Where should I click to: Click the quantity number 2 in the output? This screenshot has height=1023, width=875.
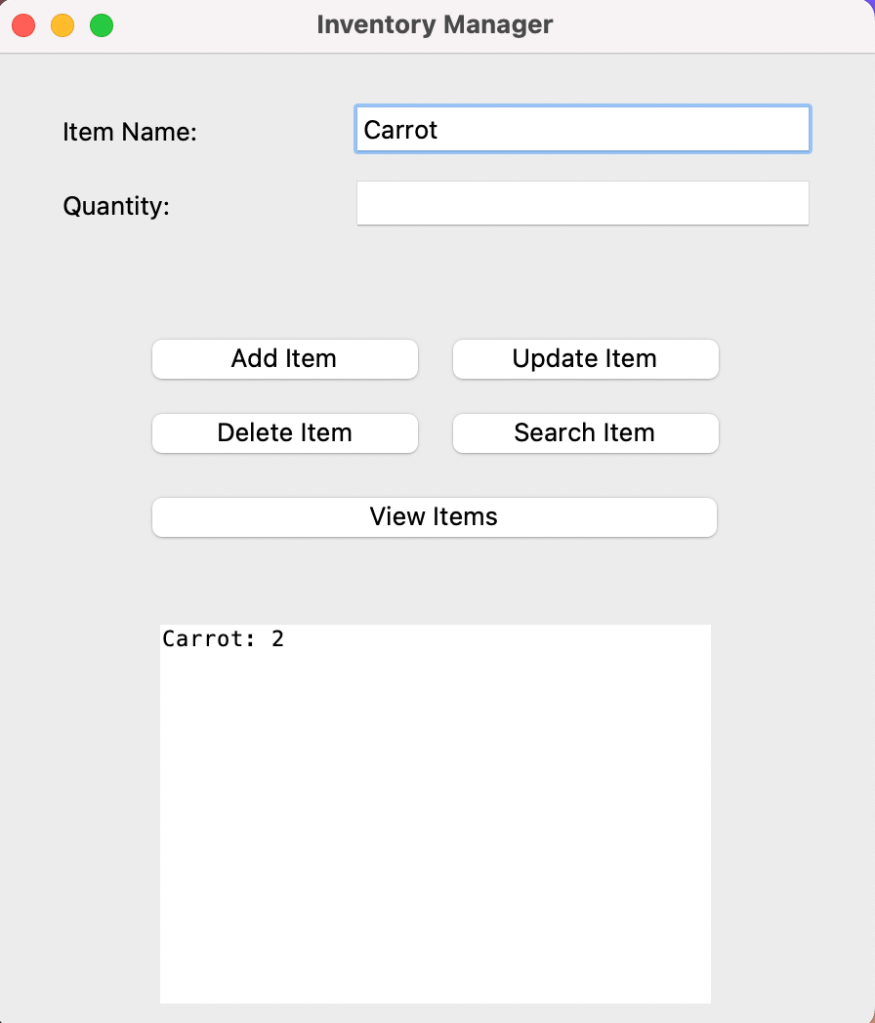[x=278, y=639]
